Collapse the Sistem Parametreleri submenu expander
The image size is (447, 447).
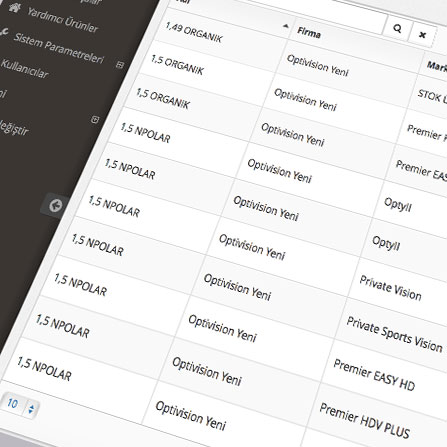(x=120, y=65)
